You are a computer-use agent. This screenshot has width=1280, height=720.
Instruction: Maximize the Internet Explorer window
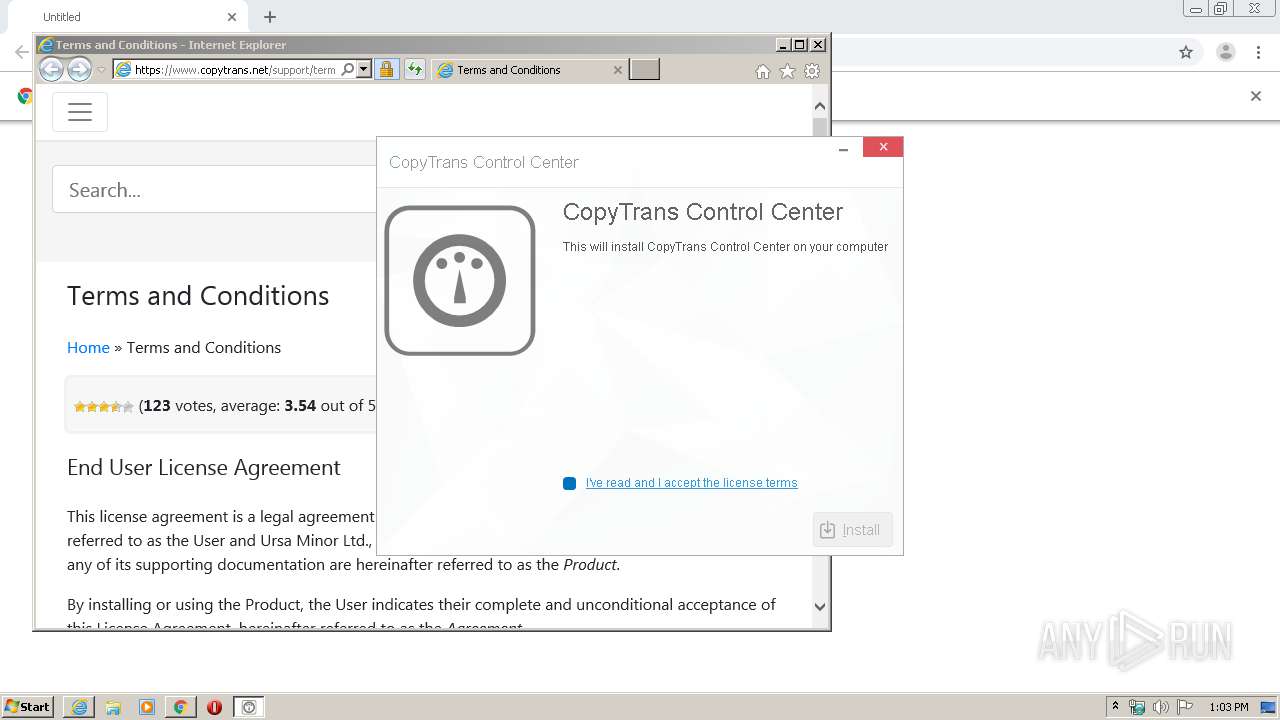tap(800, 45)
